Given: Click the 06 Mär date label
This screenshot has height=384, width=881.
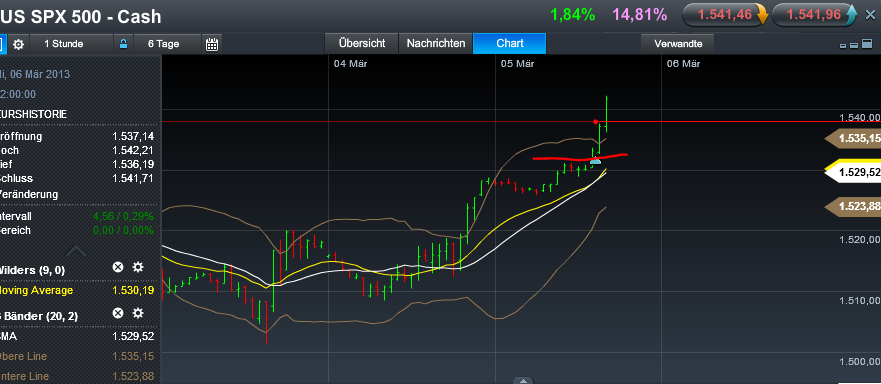Looking at the screenshot, I should [683, 64].
